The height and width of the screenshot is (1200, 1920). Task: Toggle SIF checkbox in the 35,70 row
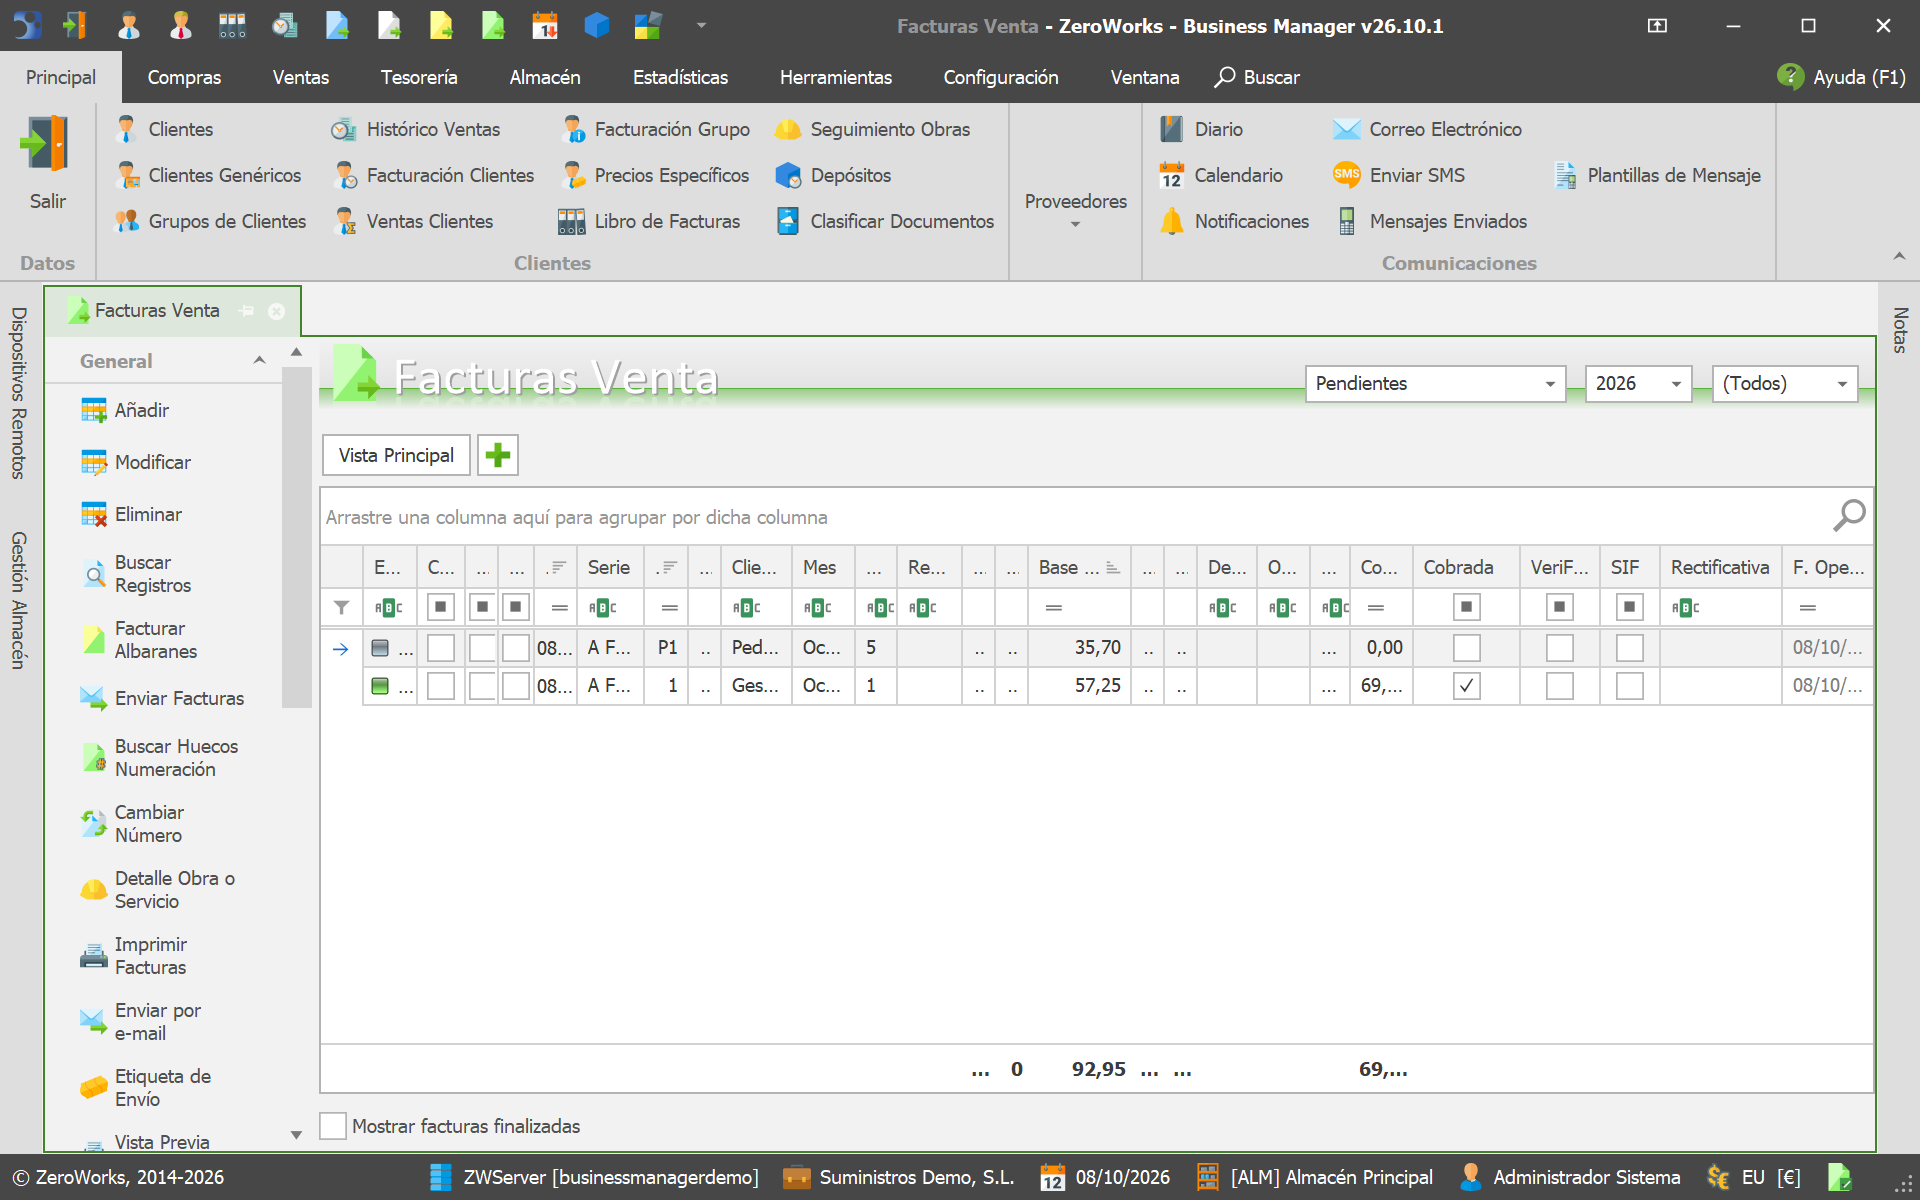pyautogui.click(x=1629, y=648)
